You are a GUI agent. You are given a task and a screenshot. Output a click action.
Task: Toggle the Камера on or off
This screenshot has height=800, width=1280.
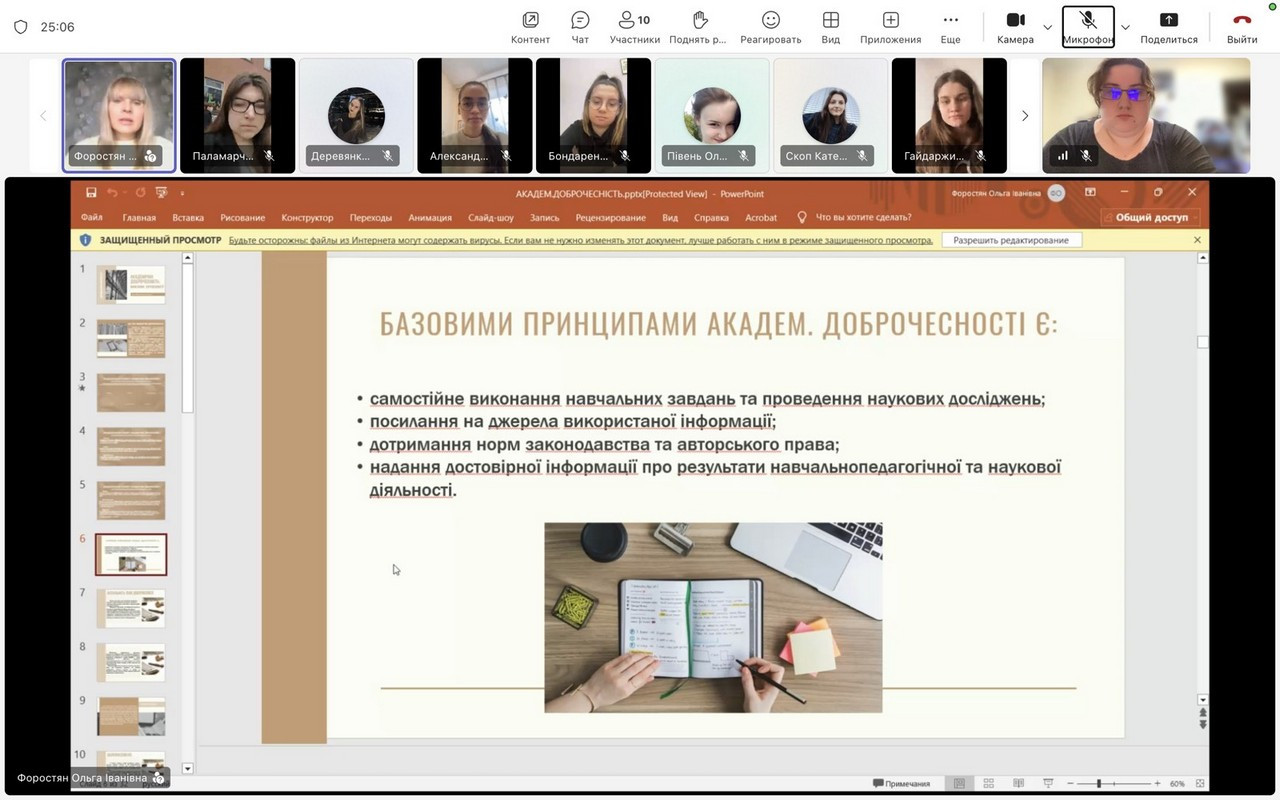click(1015, 27)
